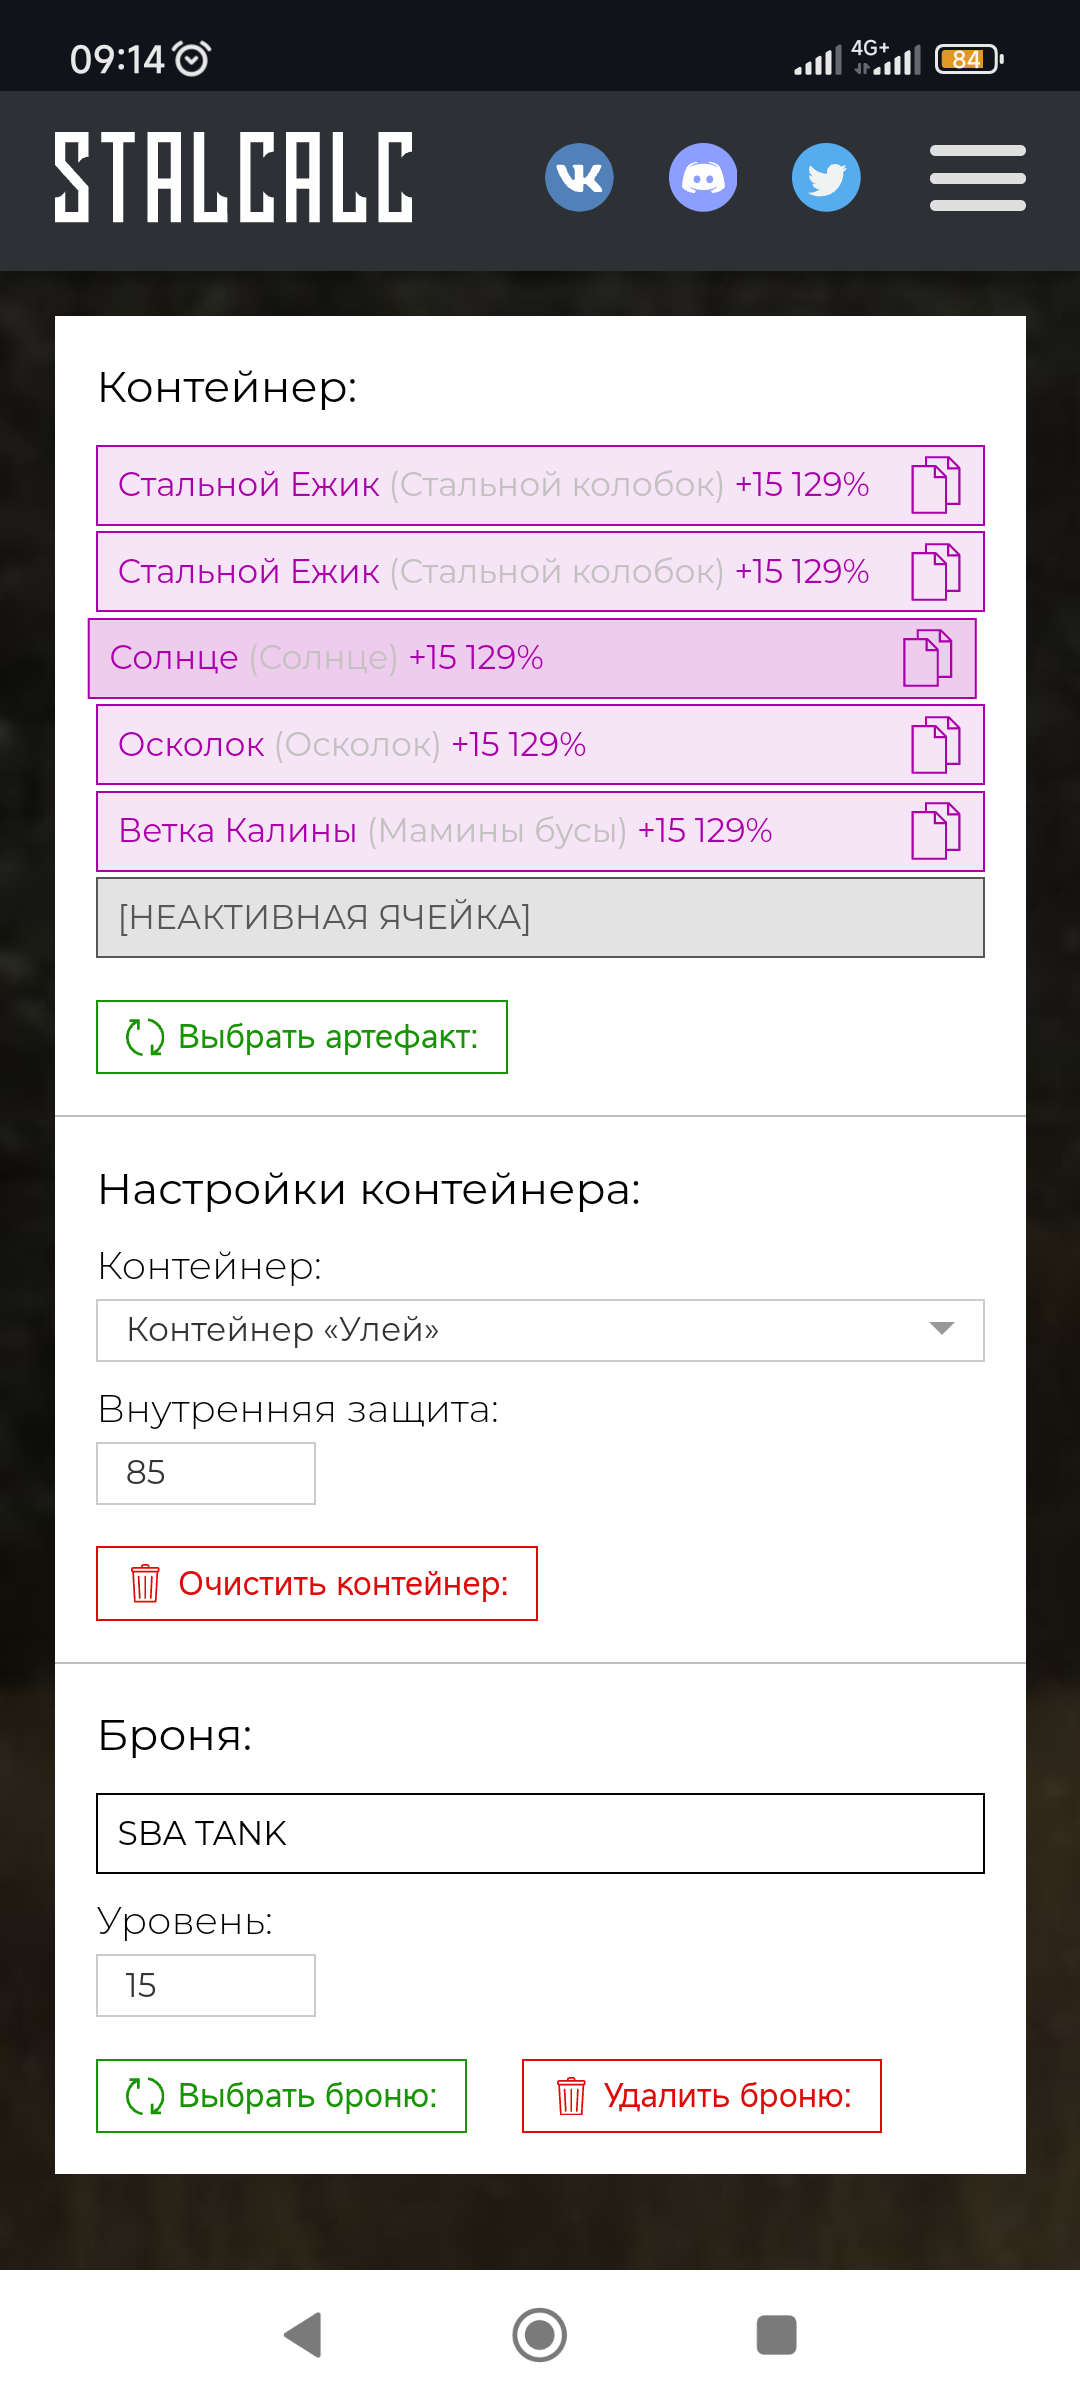
Task: Copy the first Стальной Ежик artifact
Action: (936, 485)
